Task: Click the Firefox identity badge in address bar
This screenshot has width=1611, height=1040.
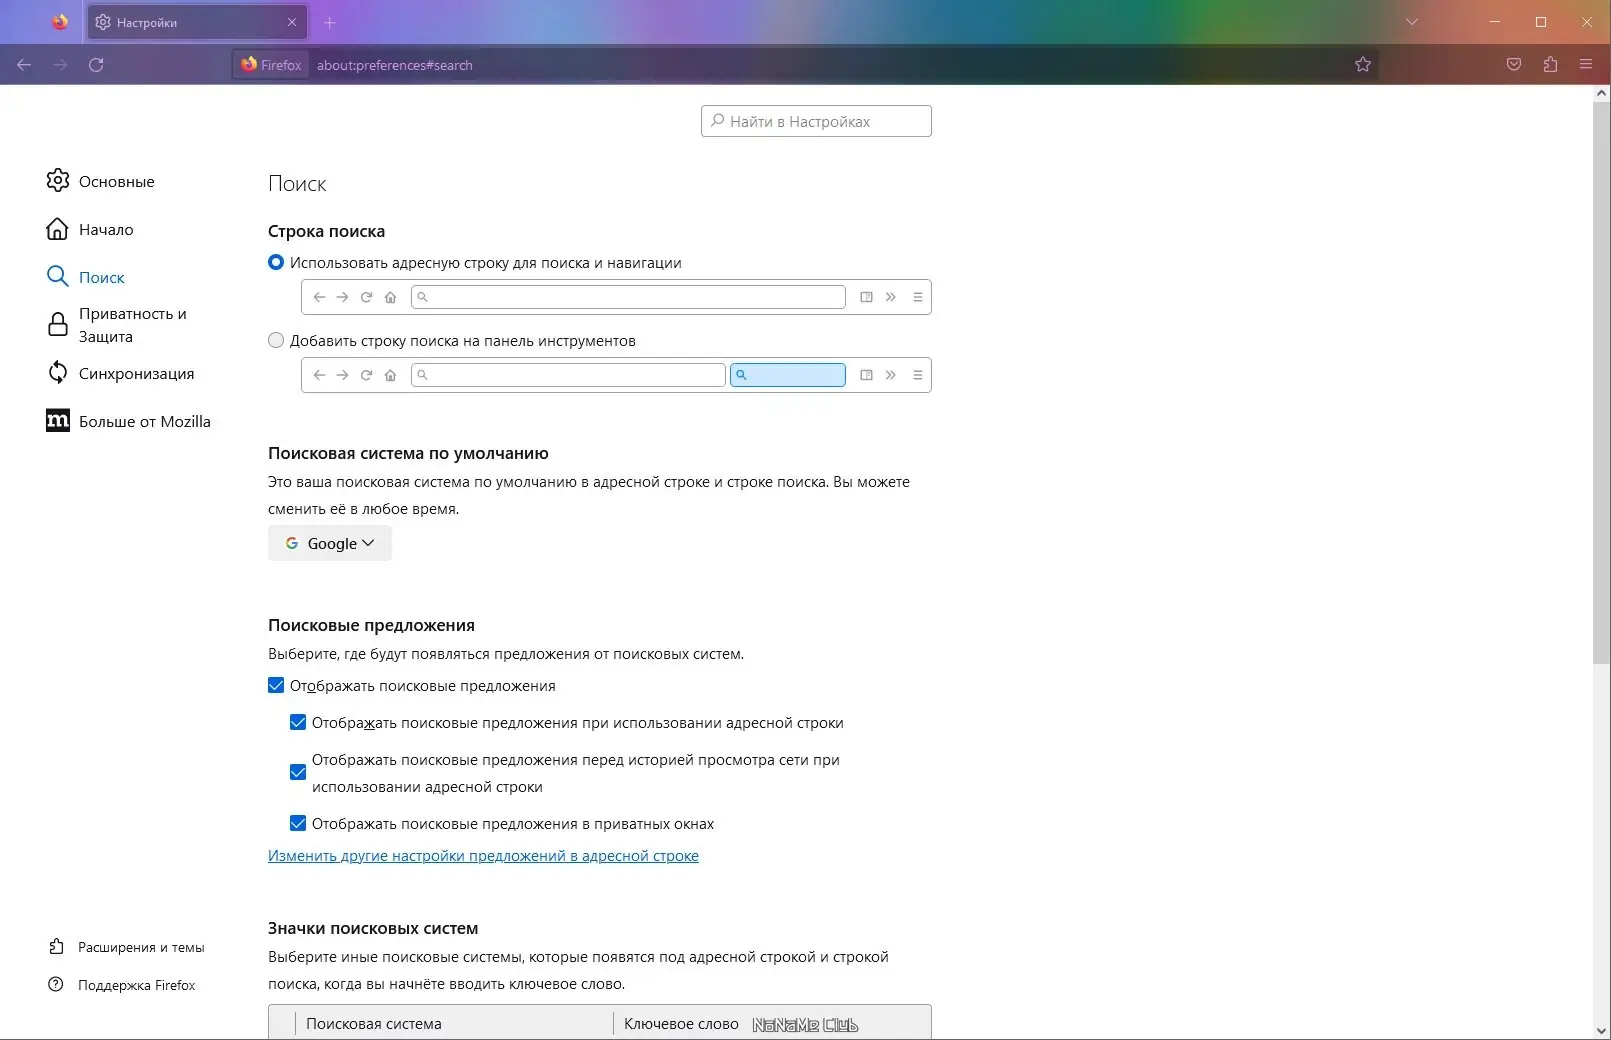Action: 271,65
